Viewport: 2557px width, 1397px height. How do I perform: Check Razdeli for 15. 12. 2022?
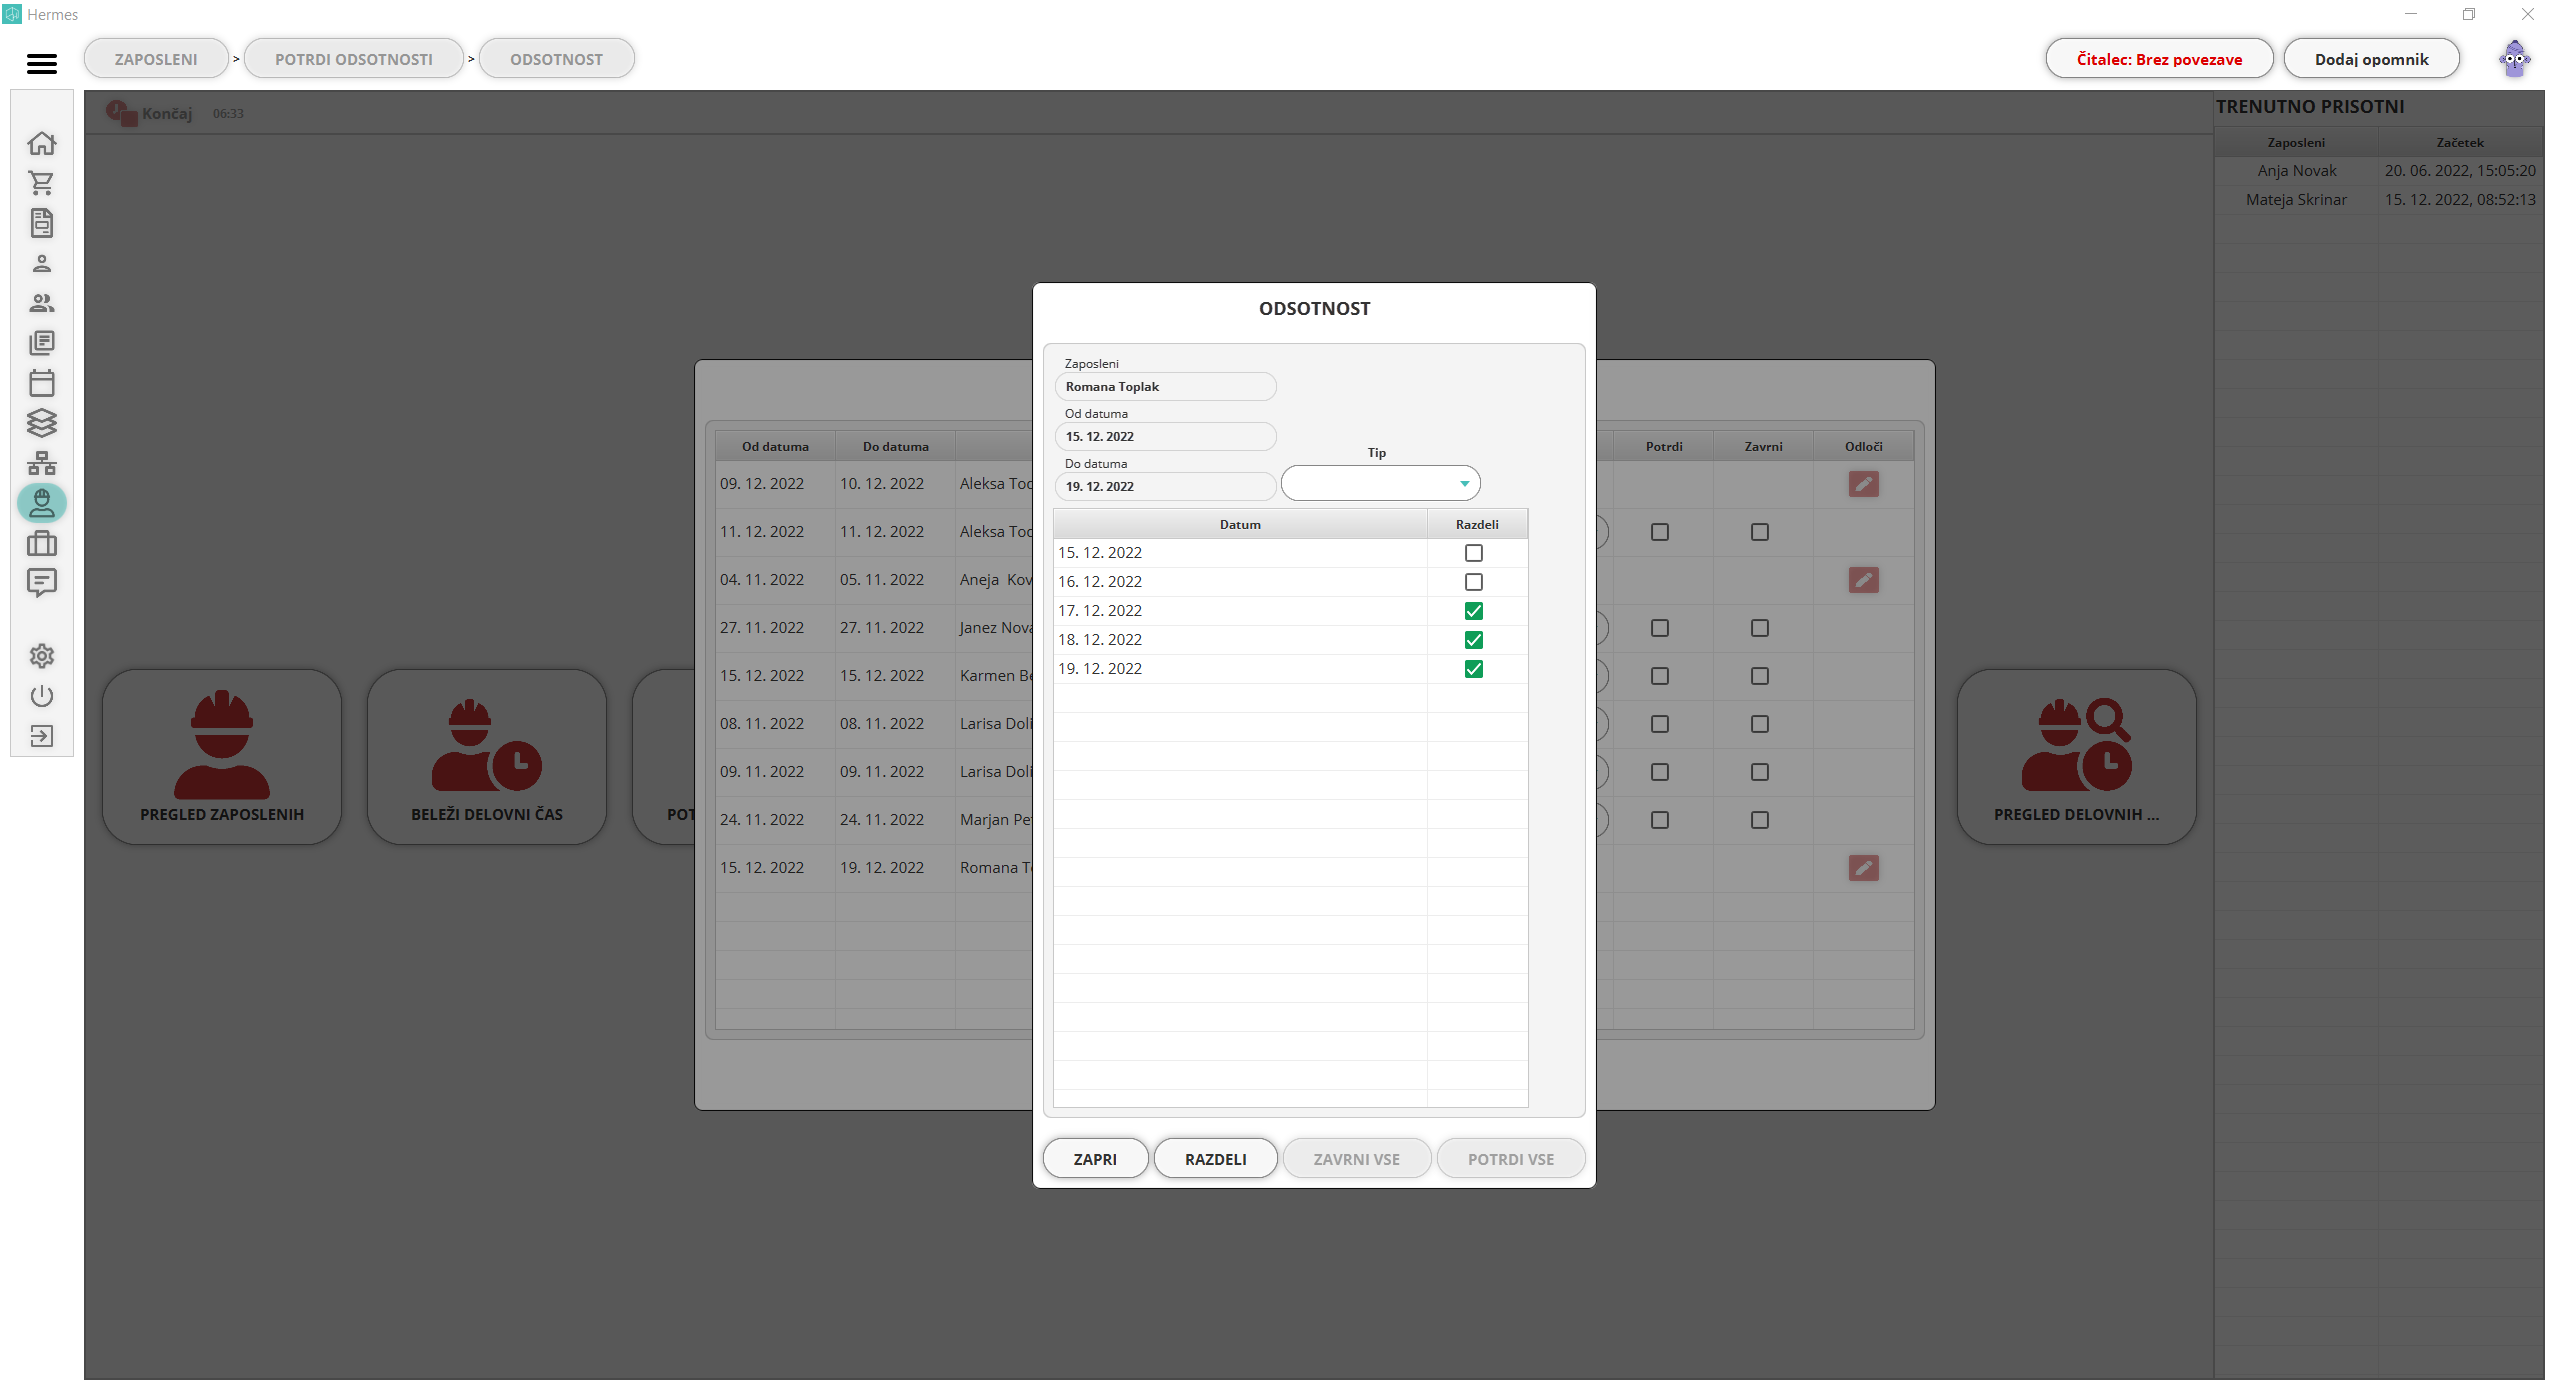[x=1473, y=553]
